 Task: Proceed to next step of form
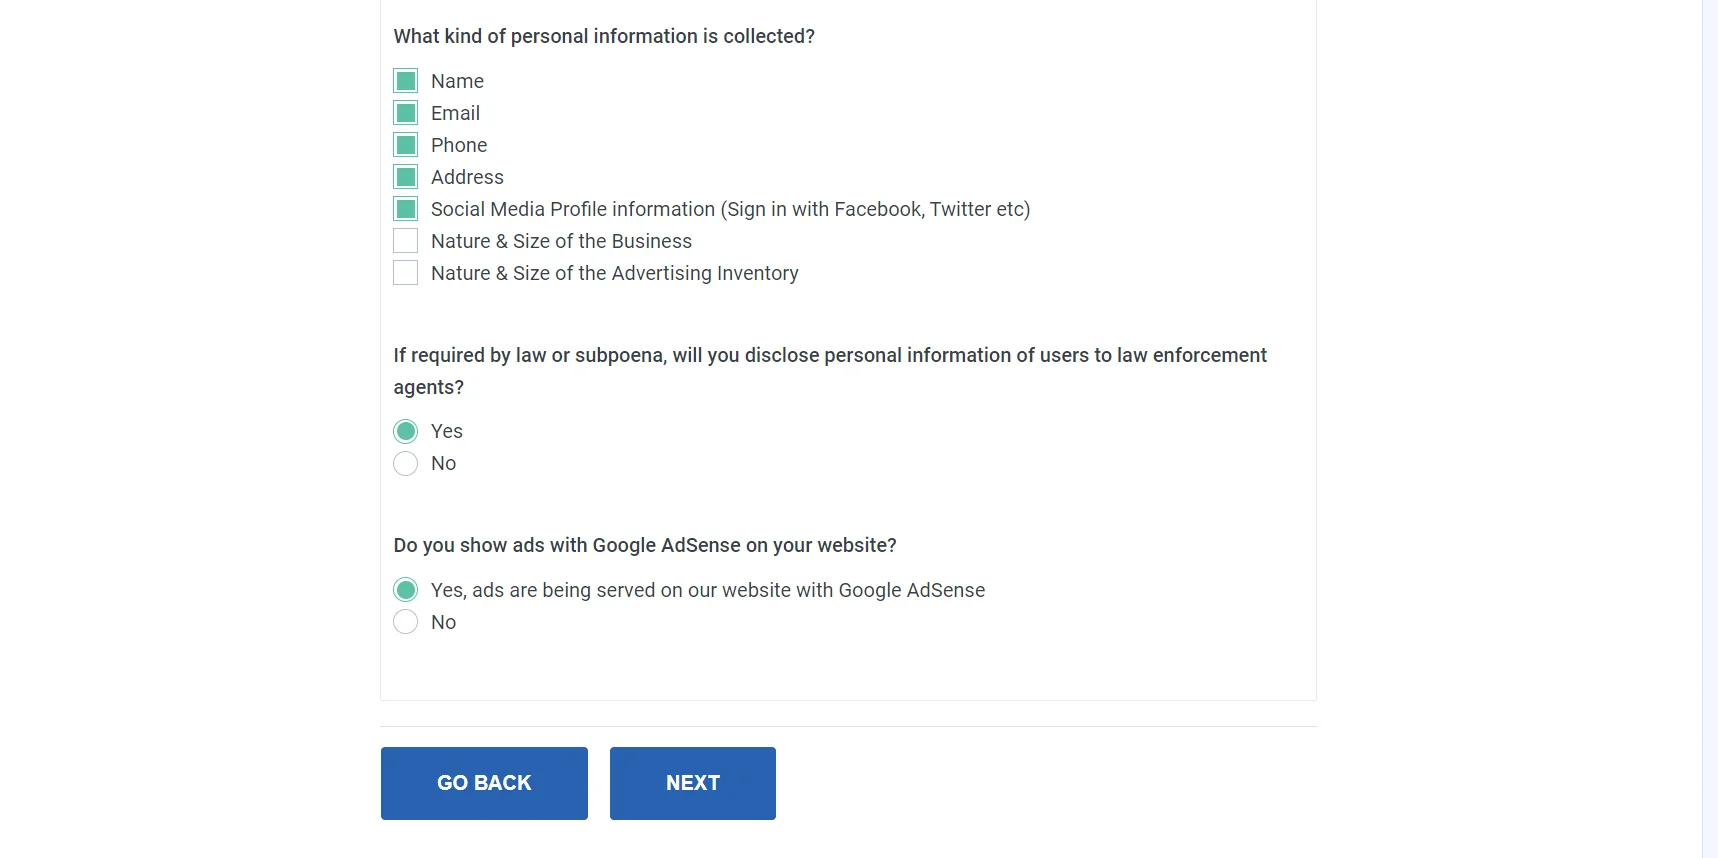tap(692, 783)
